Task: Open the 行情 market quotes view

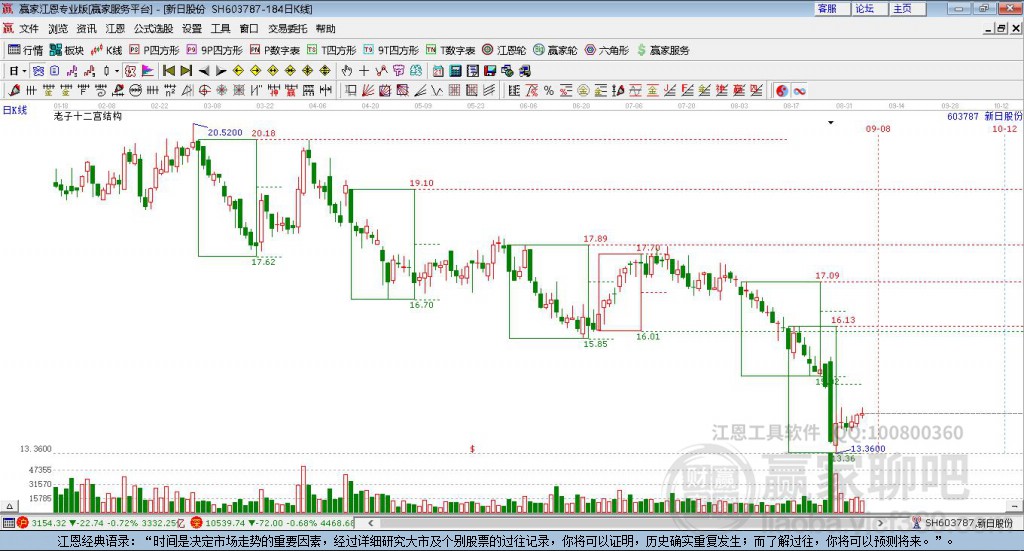Action: coord(25,50)
